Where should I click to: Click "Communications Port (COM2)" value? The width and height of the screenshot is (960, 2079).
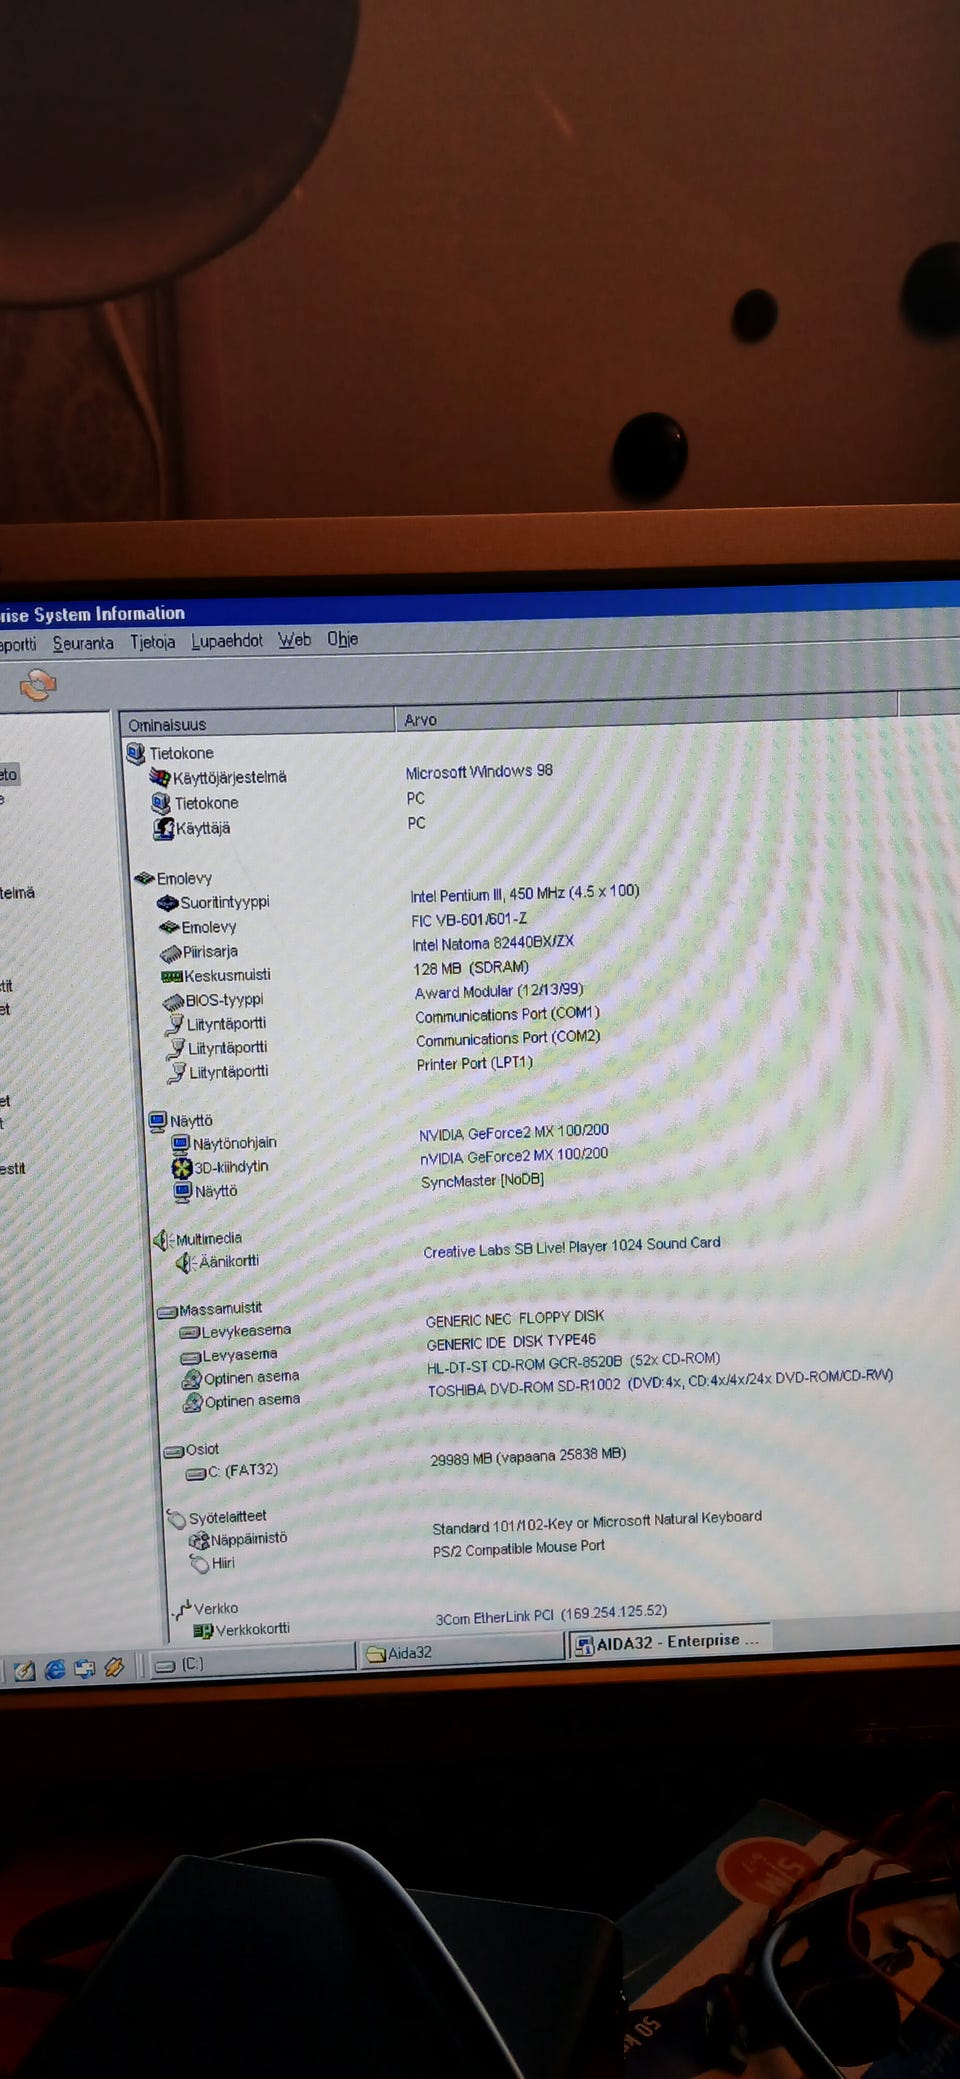tap(508, 1039)
